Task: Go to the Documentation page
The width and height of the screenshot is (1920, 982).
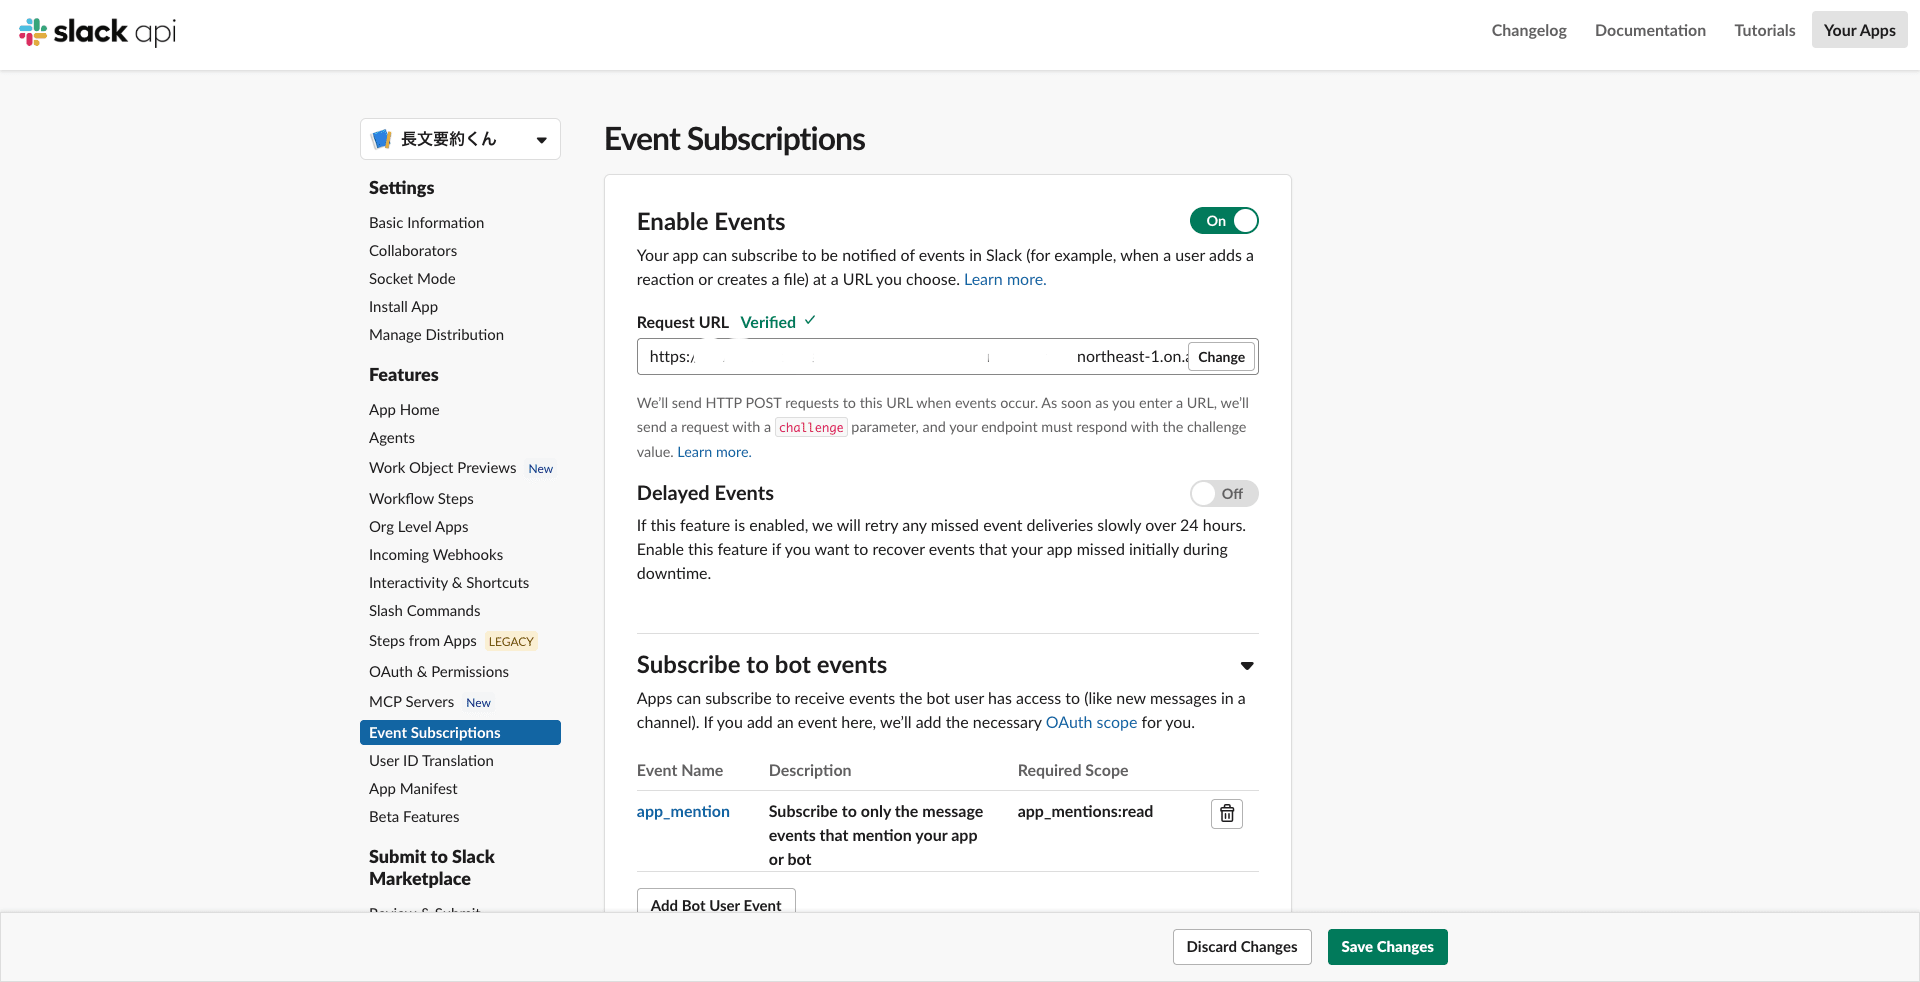Action: click(1650, 30)
